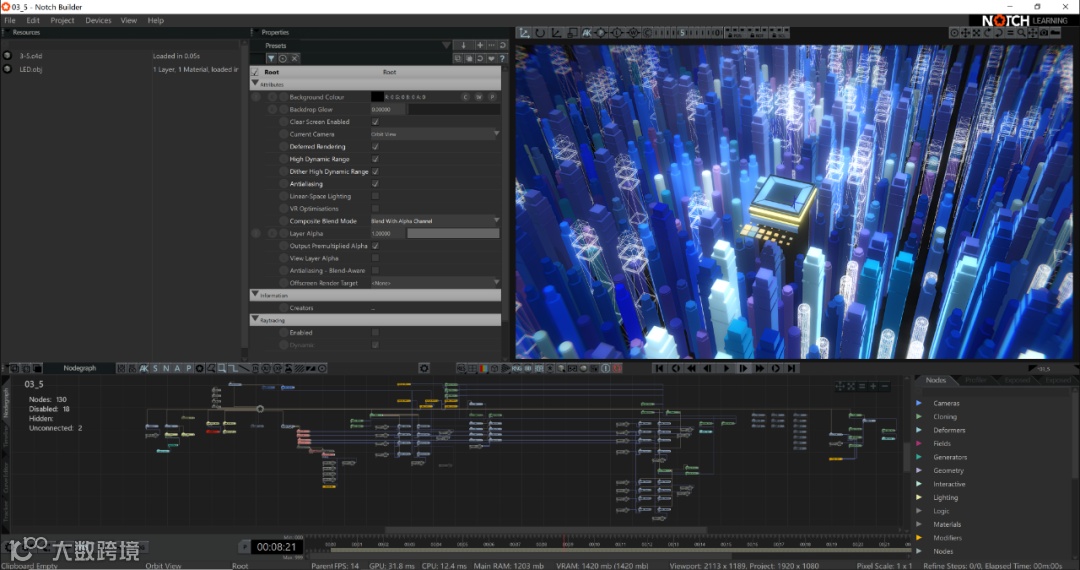
Task: Open the Help menu
Action: tap(156, 21)
